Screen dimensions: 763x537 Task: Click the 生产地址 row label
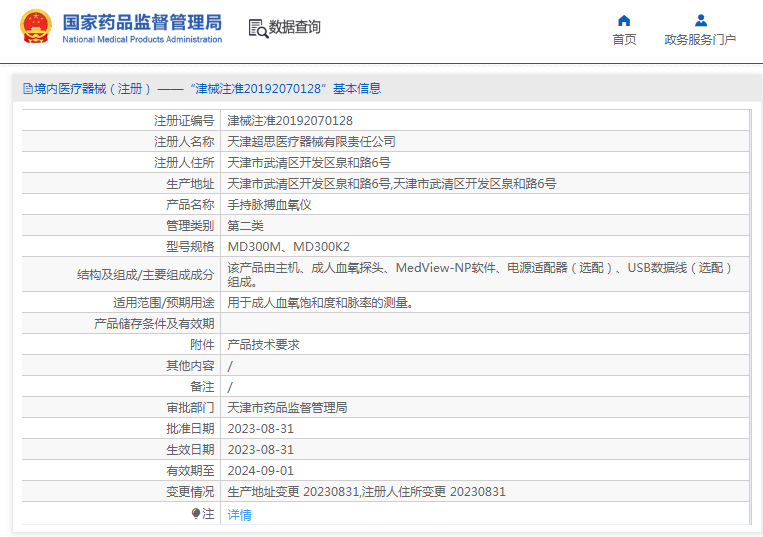[190, 183]
